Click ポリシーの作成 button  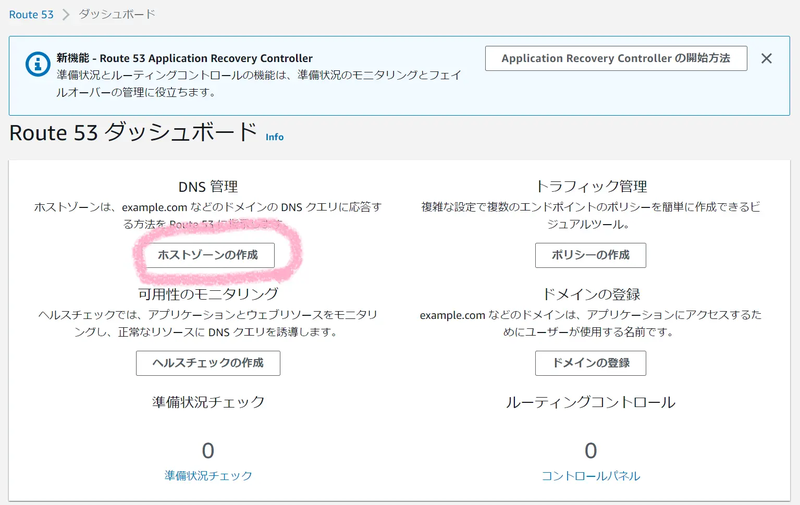click(x=590, y=255)
